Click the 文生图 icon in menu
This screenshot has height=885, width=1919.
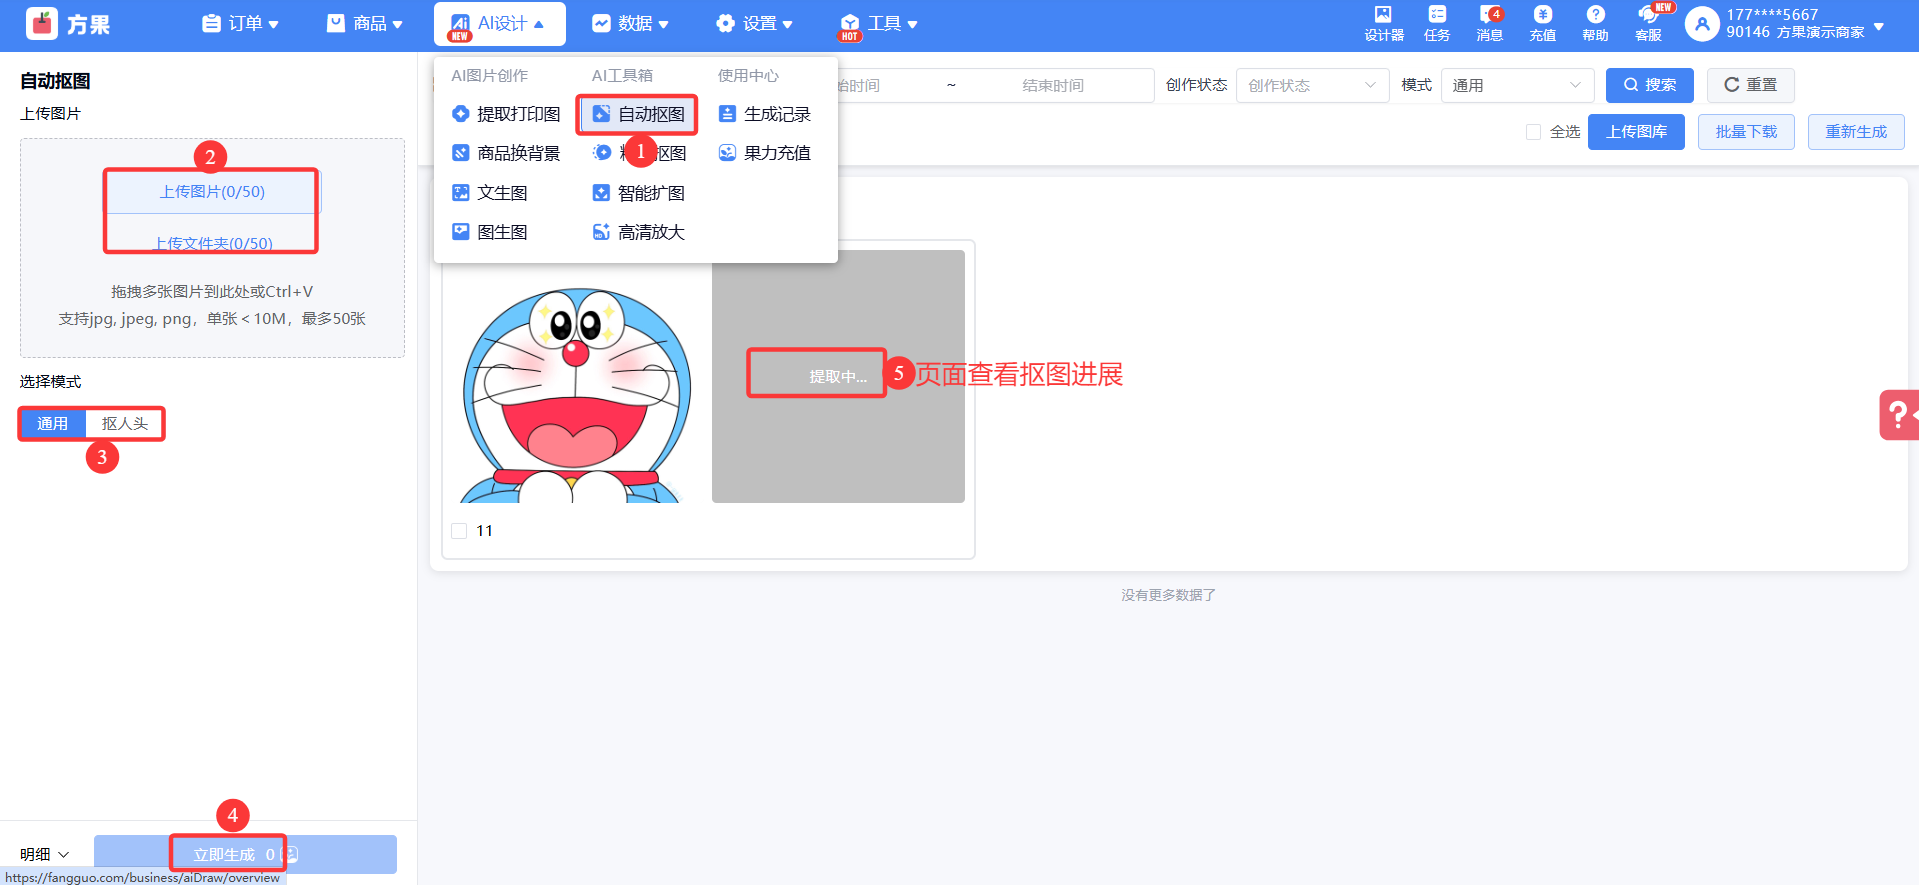click(x=461, y=193)
